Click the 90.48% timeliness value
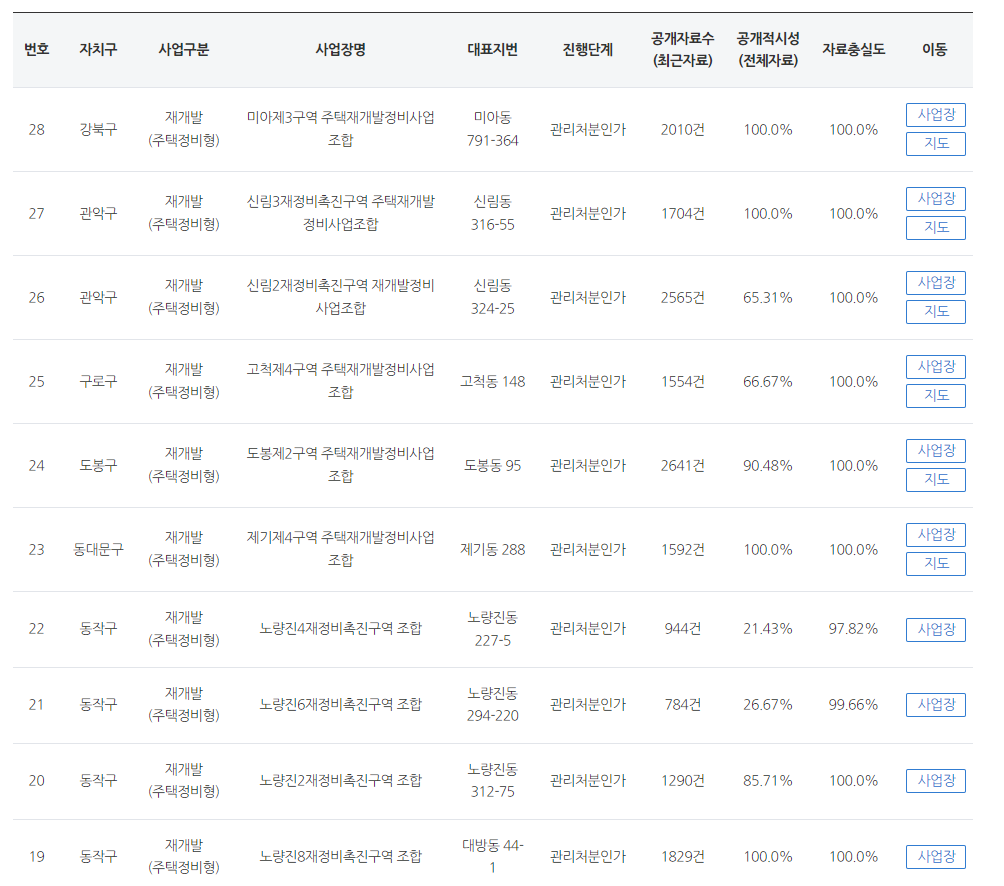Image resolution: width=1004 pixels, height=886 pixels. pos(768,465)
